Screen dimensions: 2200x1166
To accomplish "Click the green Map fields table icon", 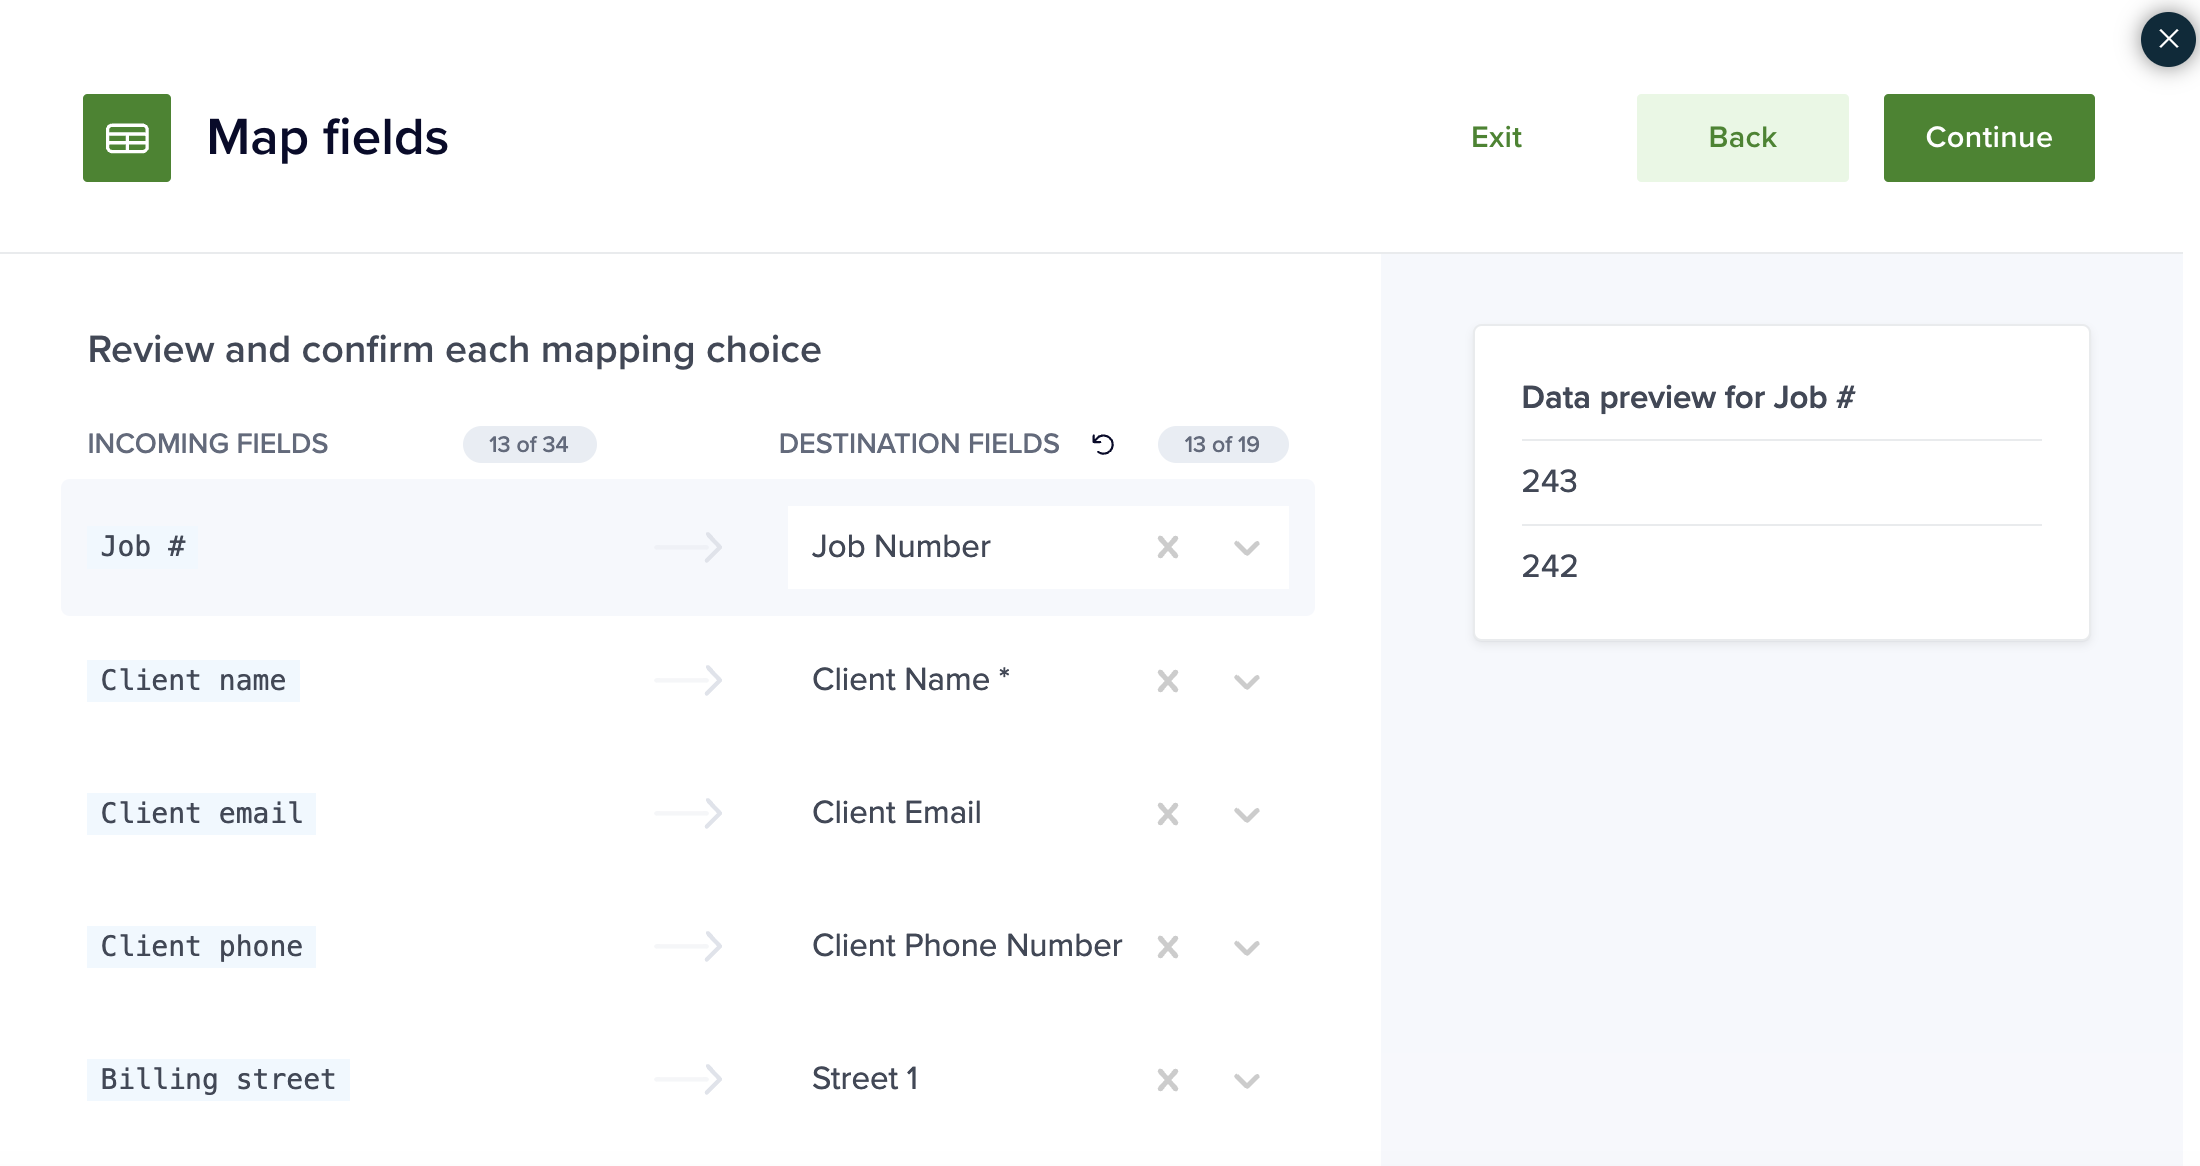I will 127,138.
